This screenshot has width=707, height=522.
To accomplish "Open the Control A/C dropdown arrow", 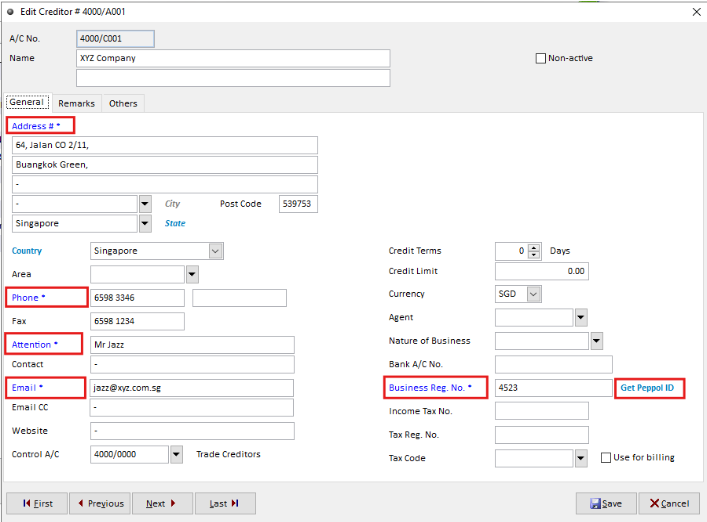I will (176, 454).
